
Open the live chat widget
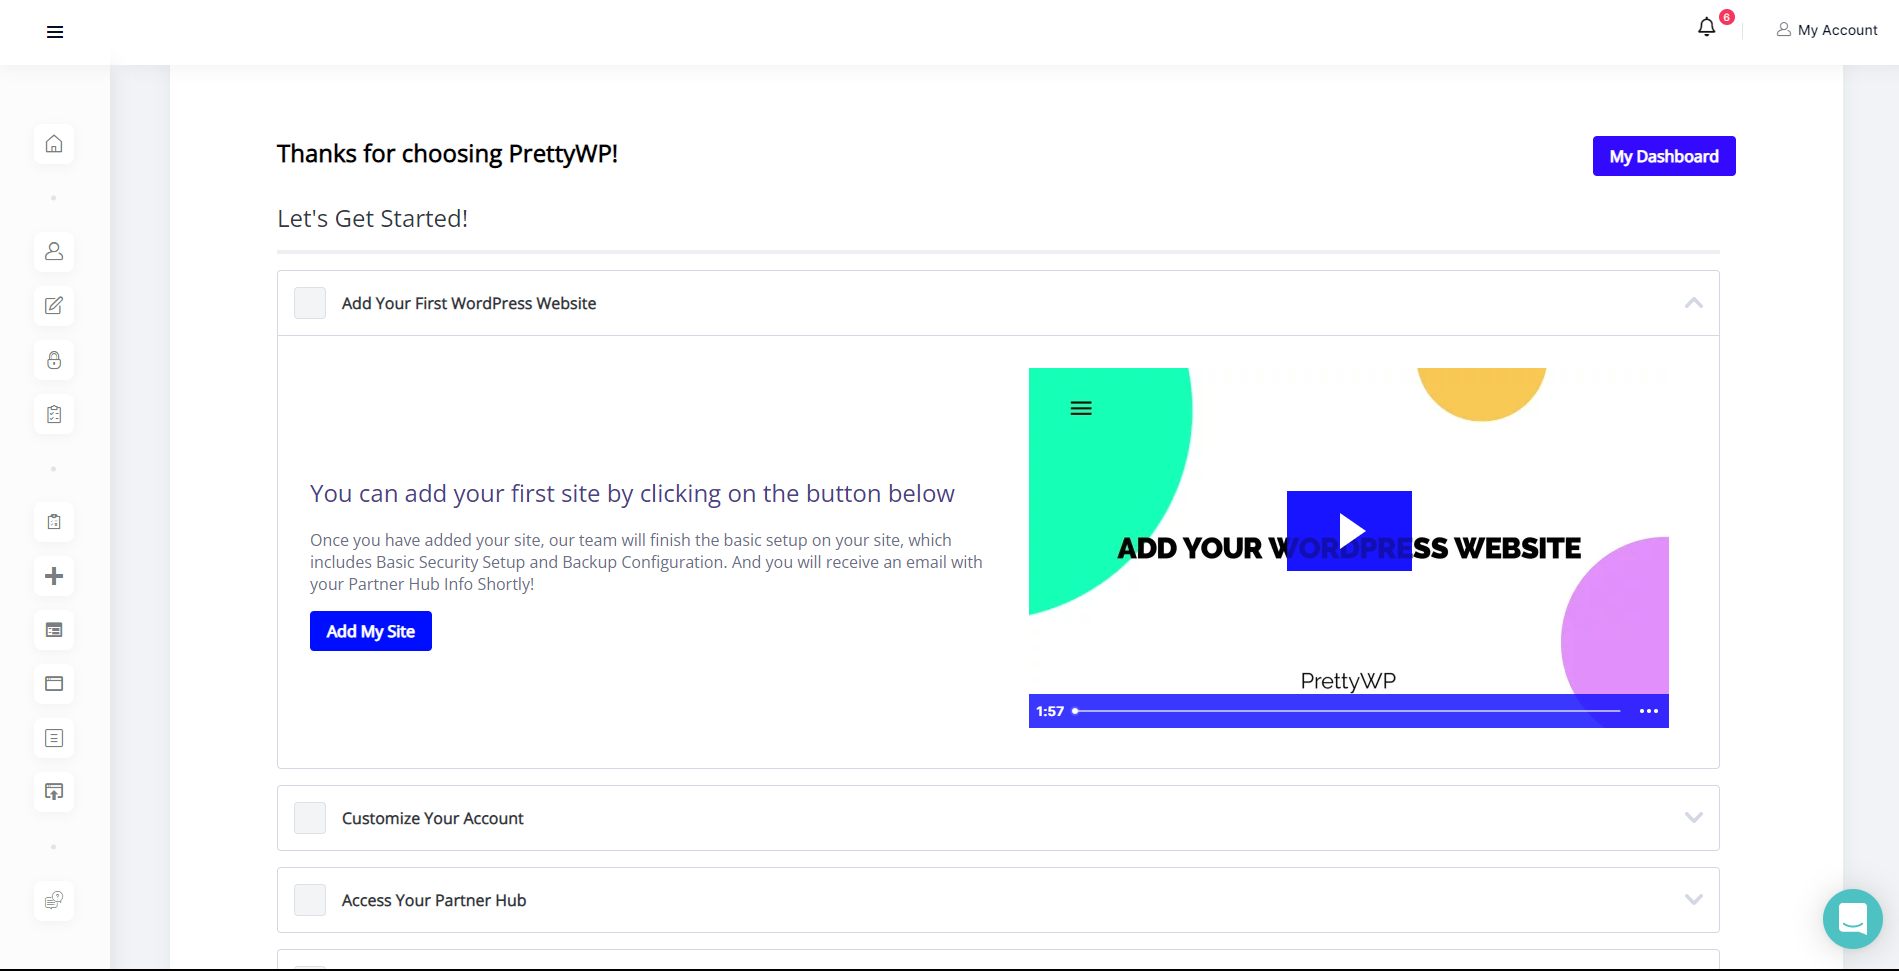pyautogui.click(x=1853, y=919)
